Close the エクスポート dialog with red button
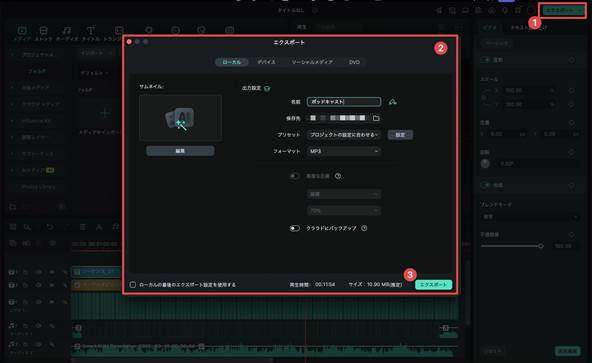Image resolution: width=592 pixels, height=363 pixels. pyautogui.click(x=129, y=42)
